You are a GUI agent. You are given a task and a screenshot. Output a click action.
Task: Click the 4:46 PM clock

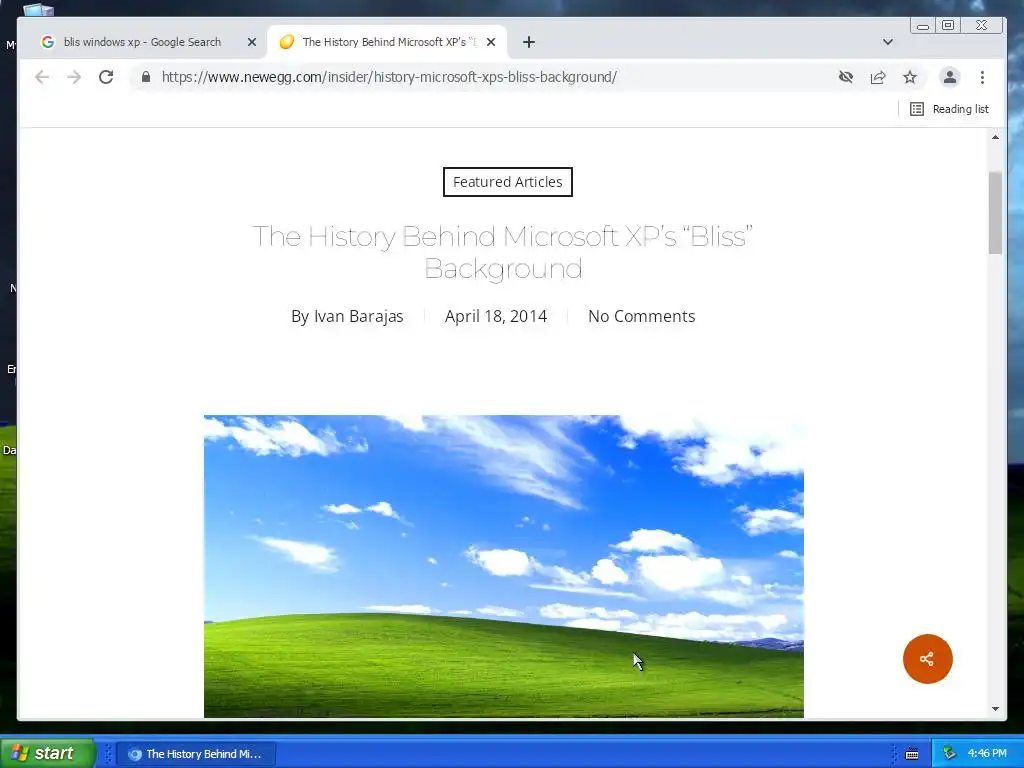point(987,754)
